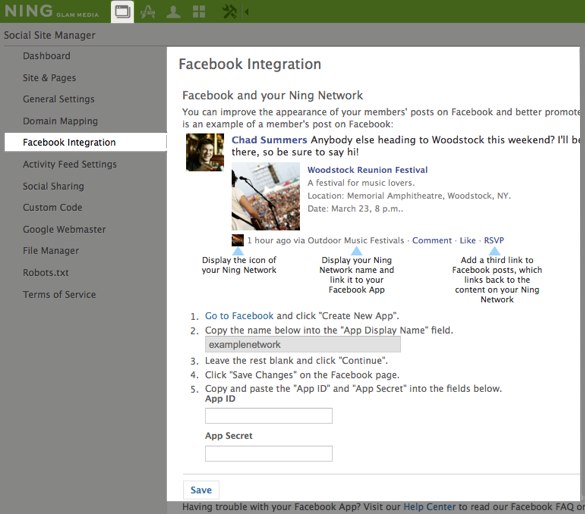Open the Help Center link
This screenshot has width=585, height=514.
[x=429, y=507]
